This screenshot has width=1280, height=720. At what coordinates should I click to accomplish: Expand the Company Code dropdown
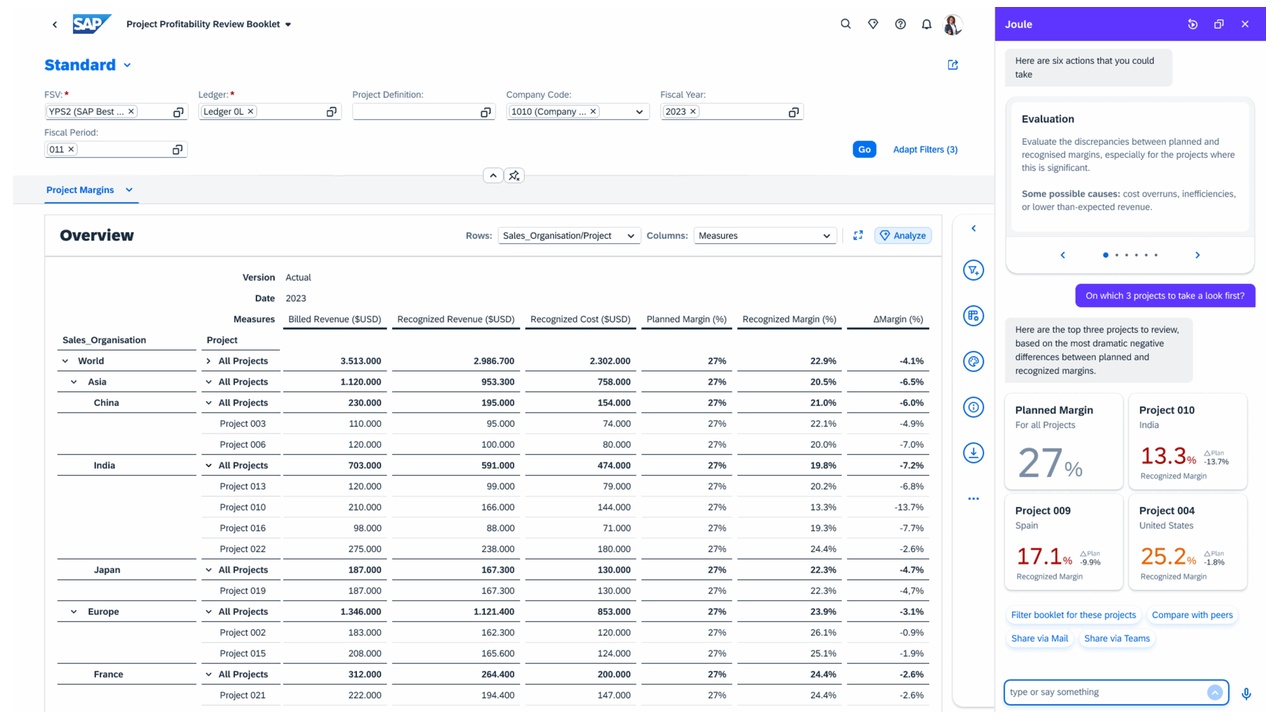tap(640, 112)
